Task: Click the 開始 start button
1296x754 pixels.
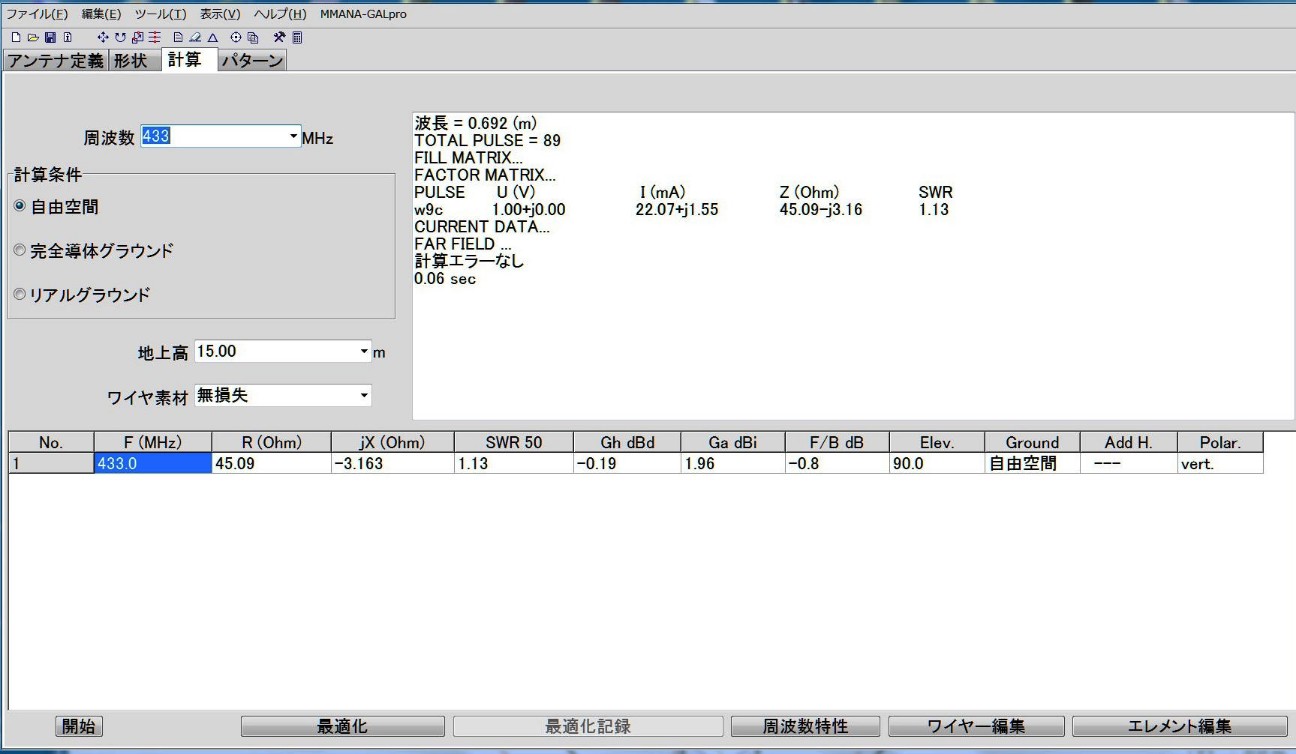Action: pyautogui.click(x=78, y=727)
